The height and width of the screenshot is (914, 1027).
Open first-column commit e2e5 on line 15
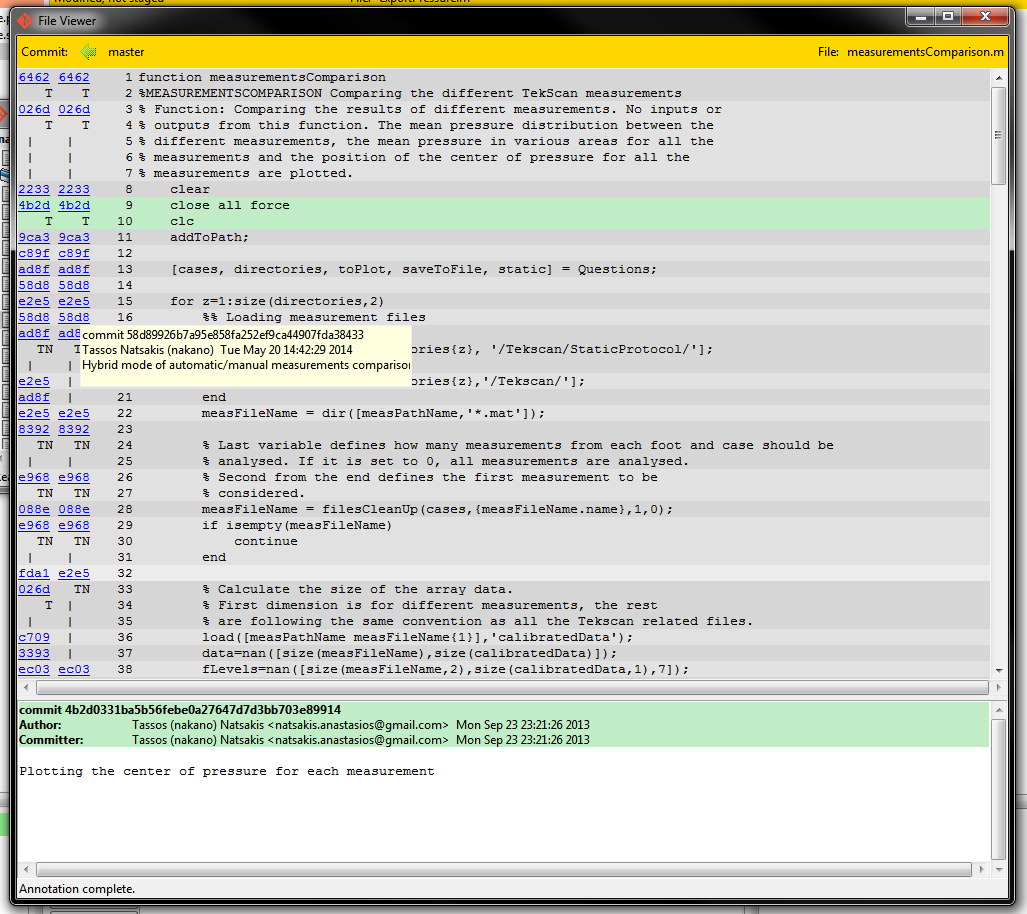pyautogui.click(x=34, y=301)
